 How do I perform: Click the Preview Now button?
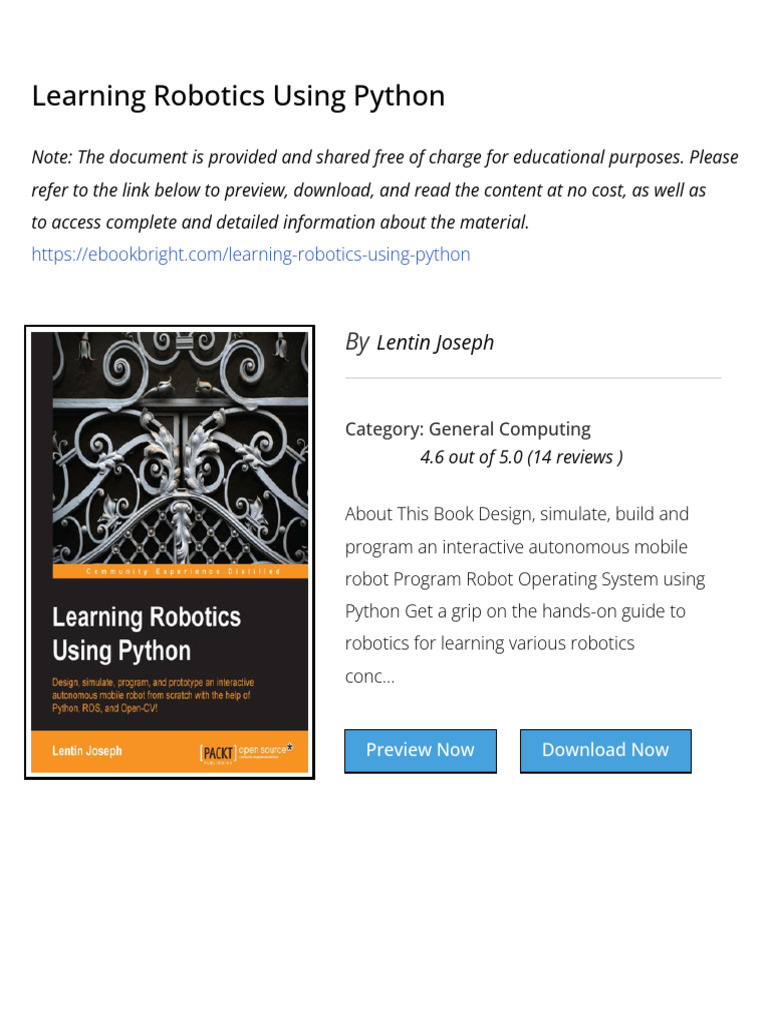pos(421,751)
